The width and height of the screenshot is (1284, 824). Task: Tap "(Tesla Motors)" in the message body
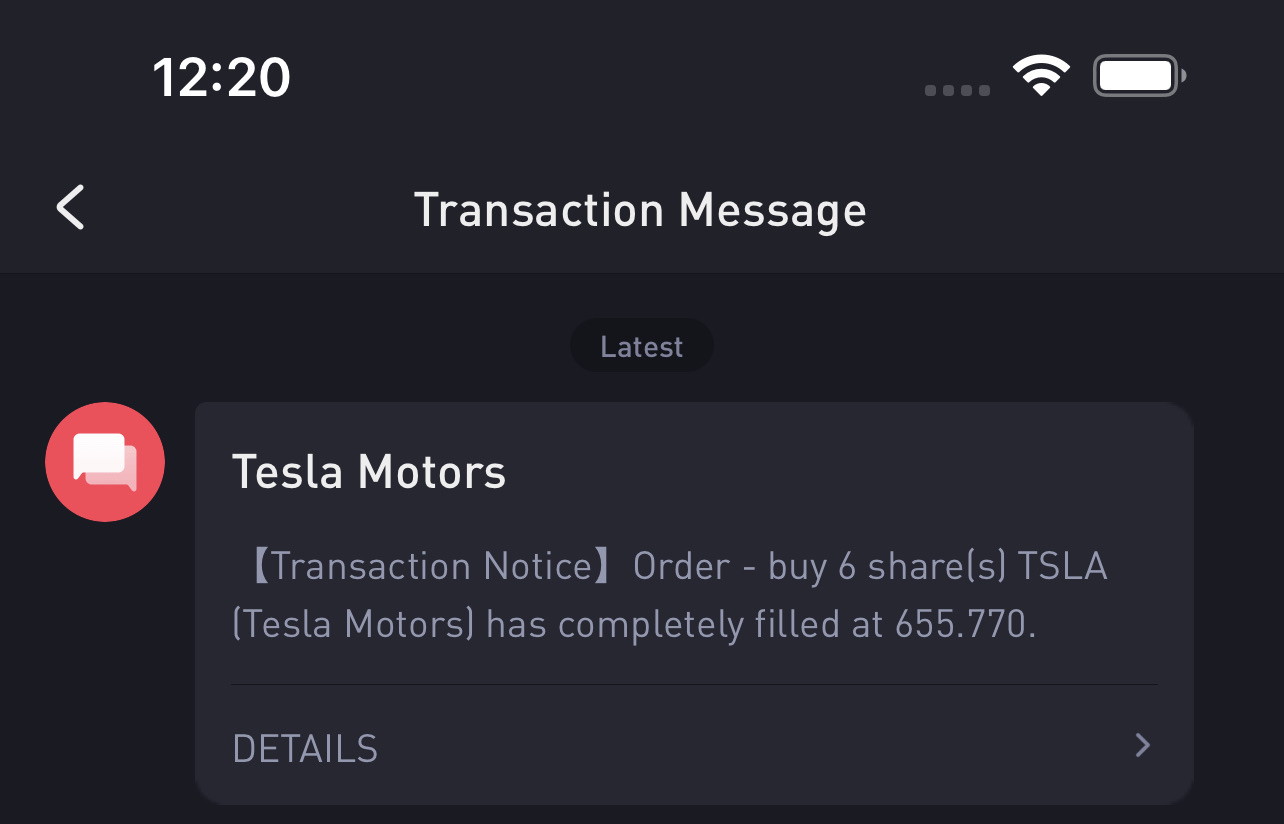tap(353, 625)
